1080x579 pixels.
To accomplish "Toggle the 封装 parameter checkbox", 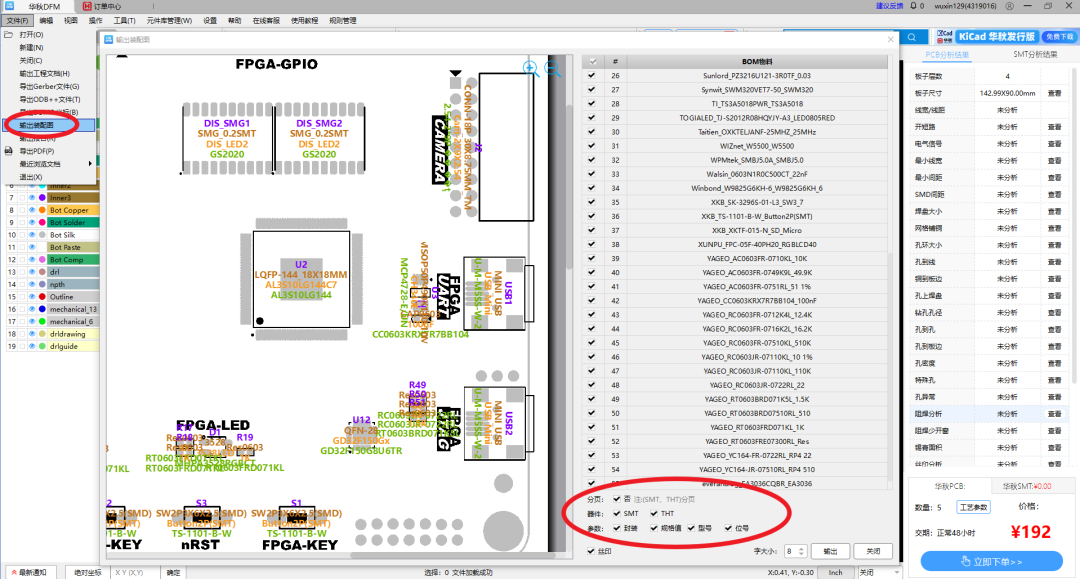I will point(616,528).
